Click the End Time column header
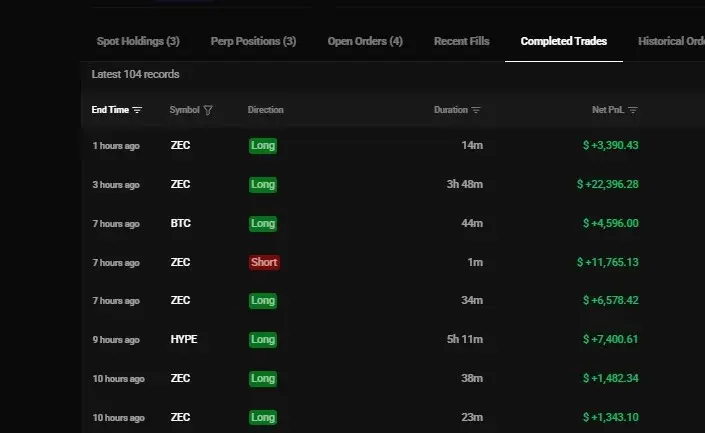Viewport: 705px width, 433px height. click(x=110, y=110)
